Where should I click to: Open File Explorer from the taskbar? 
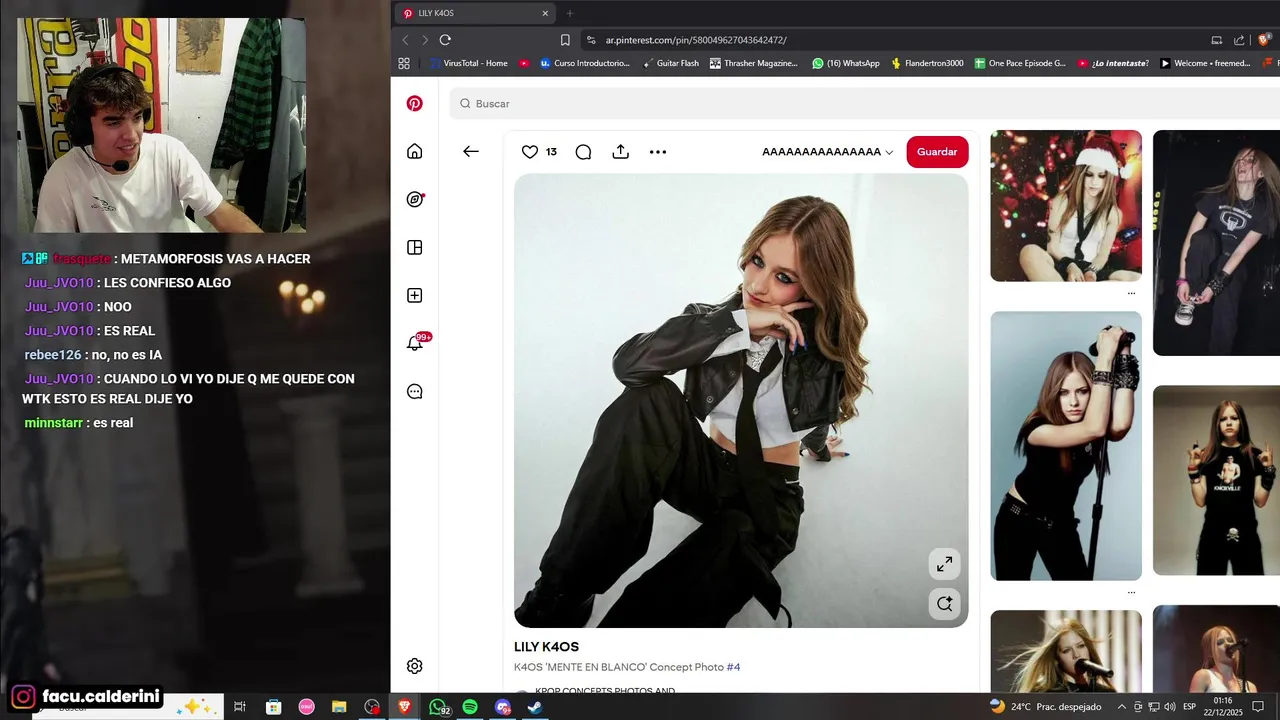pyautogui.click(x=339, y=707)
